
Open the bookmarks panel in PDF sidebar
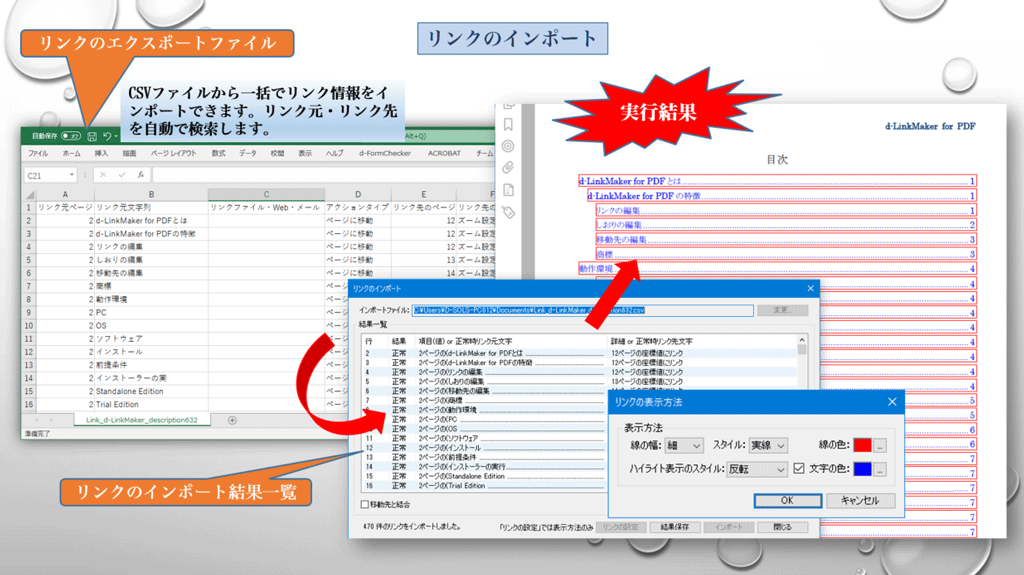(x=508, y=124)
